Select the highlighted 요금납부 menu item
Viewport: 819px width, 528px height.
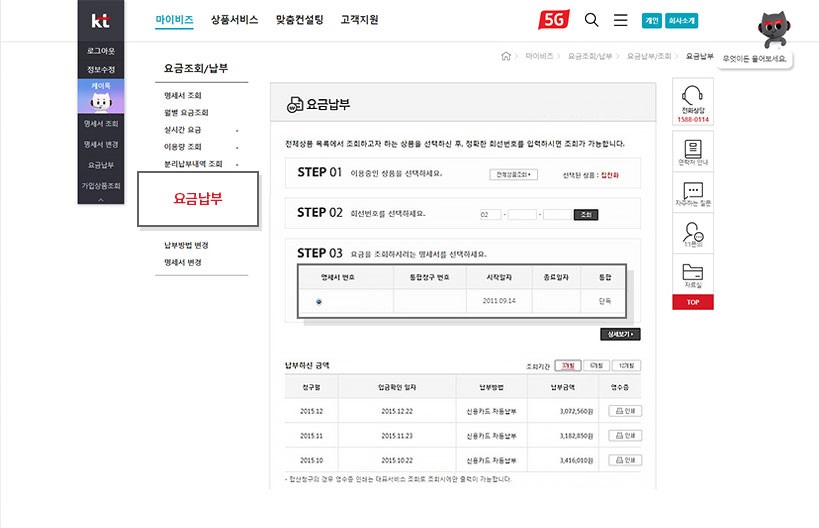tap(198, 199)
